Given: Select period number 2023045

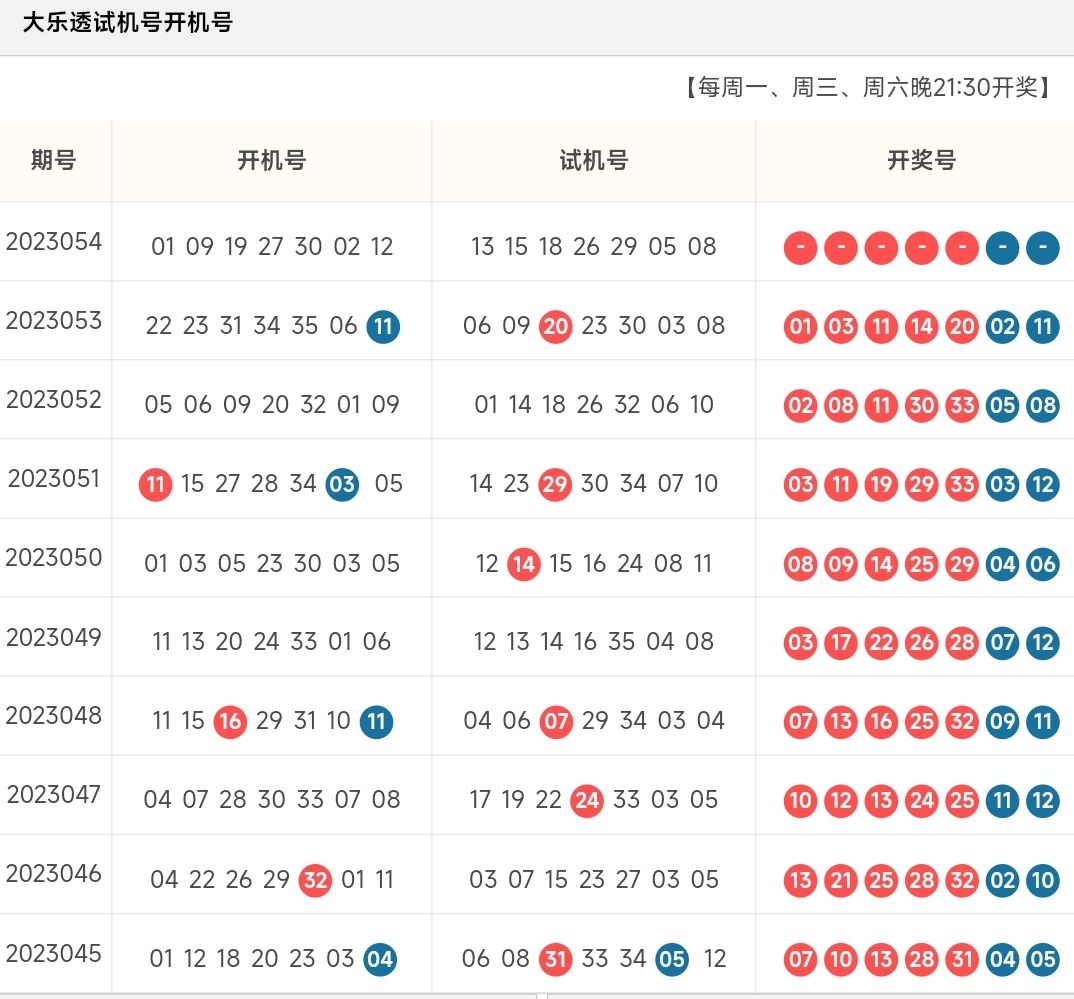Looking at the screenshot, I should tap(53, 953).
